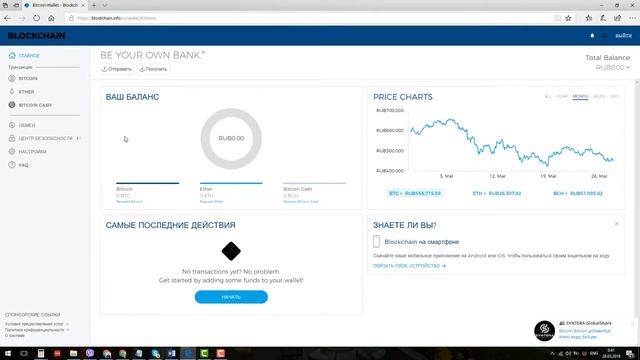Open the Task View taskbar icon
640x360 pixels.
[x=24, y=353]
